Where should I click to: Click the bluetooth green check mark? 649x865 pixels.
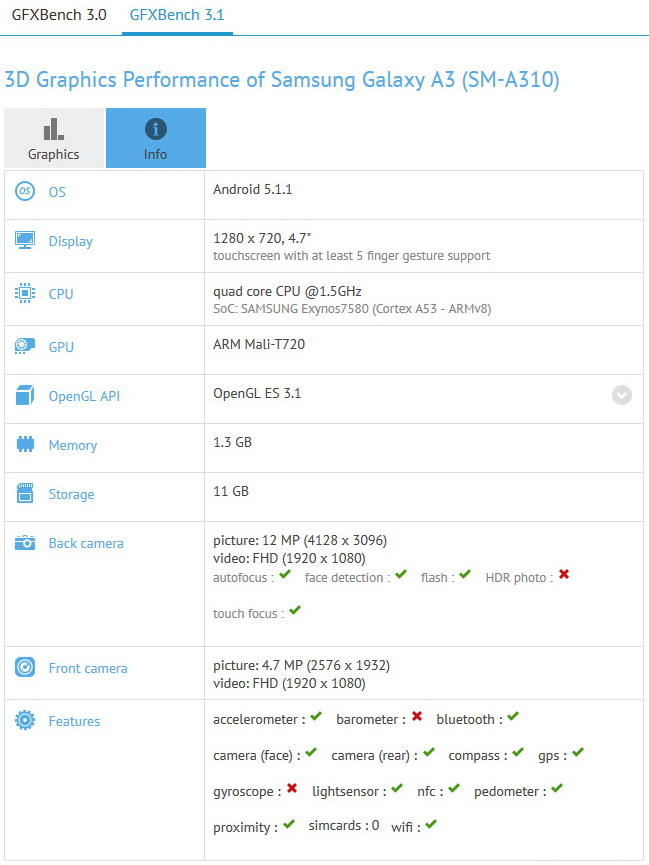pos(513,716)
